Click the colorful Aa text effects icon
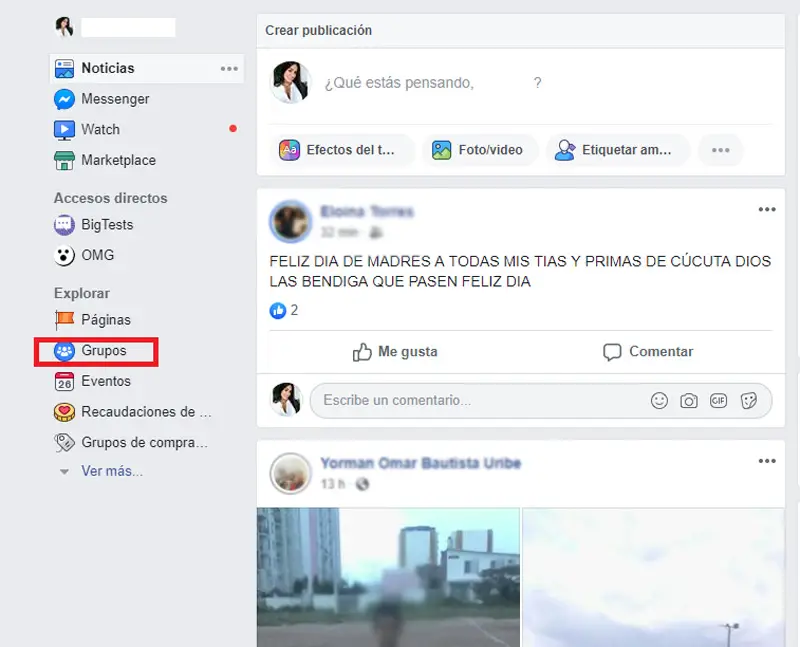 289,150
